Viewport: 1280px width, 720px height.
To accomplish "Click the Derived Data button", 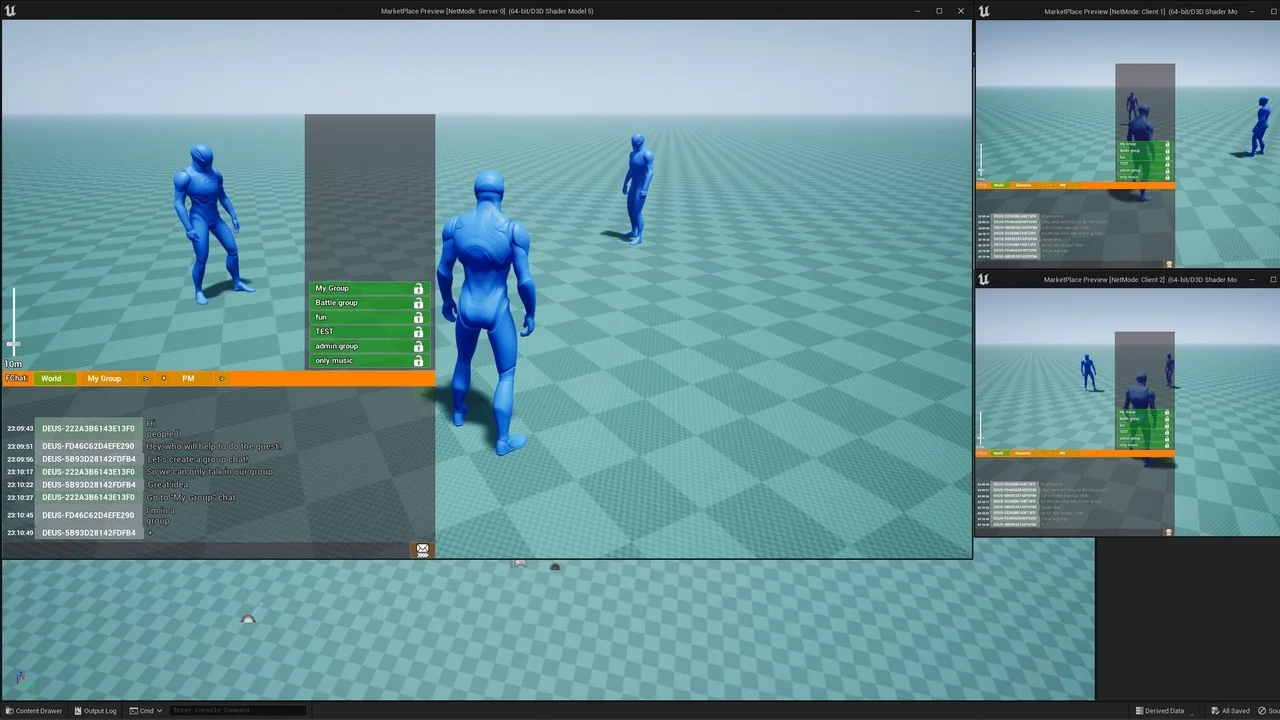I will tap(1159, 711).
